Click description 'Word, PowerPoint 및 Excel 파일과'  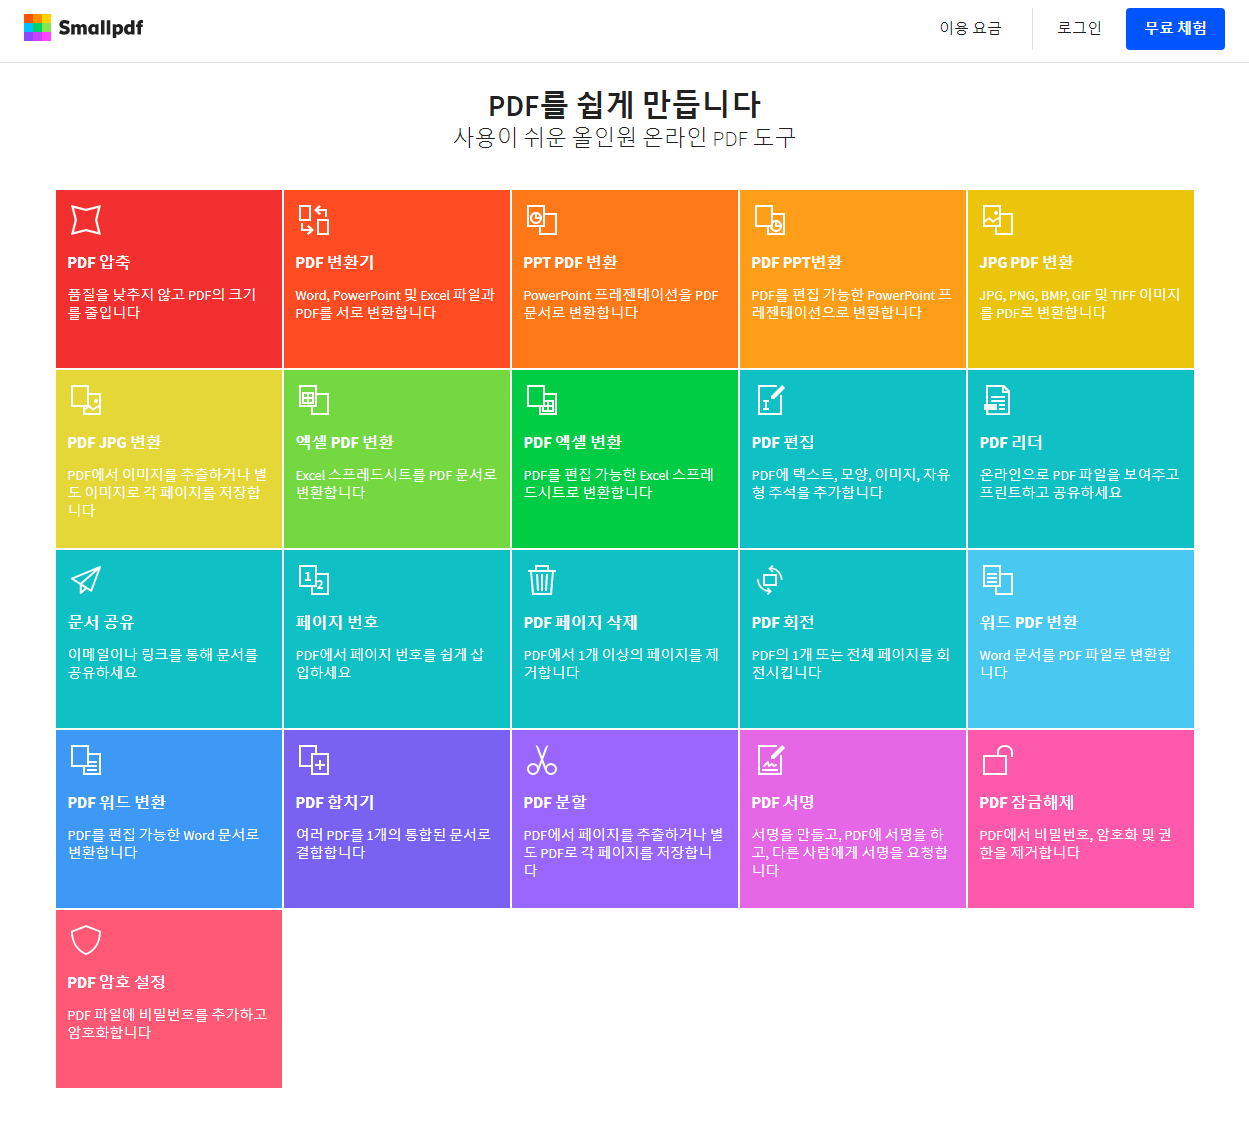[395, 295]
